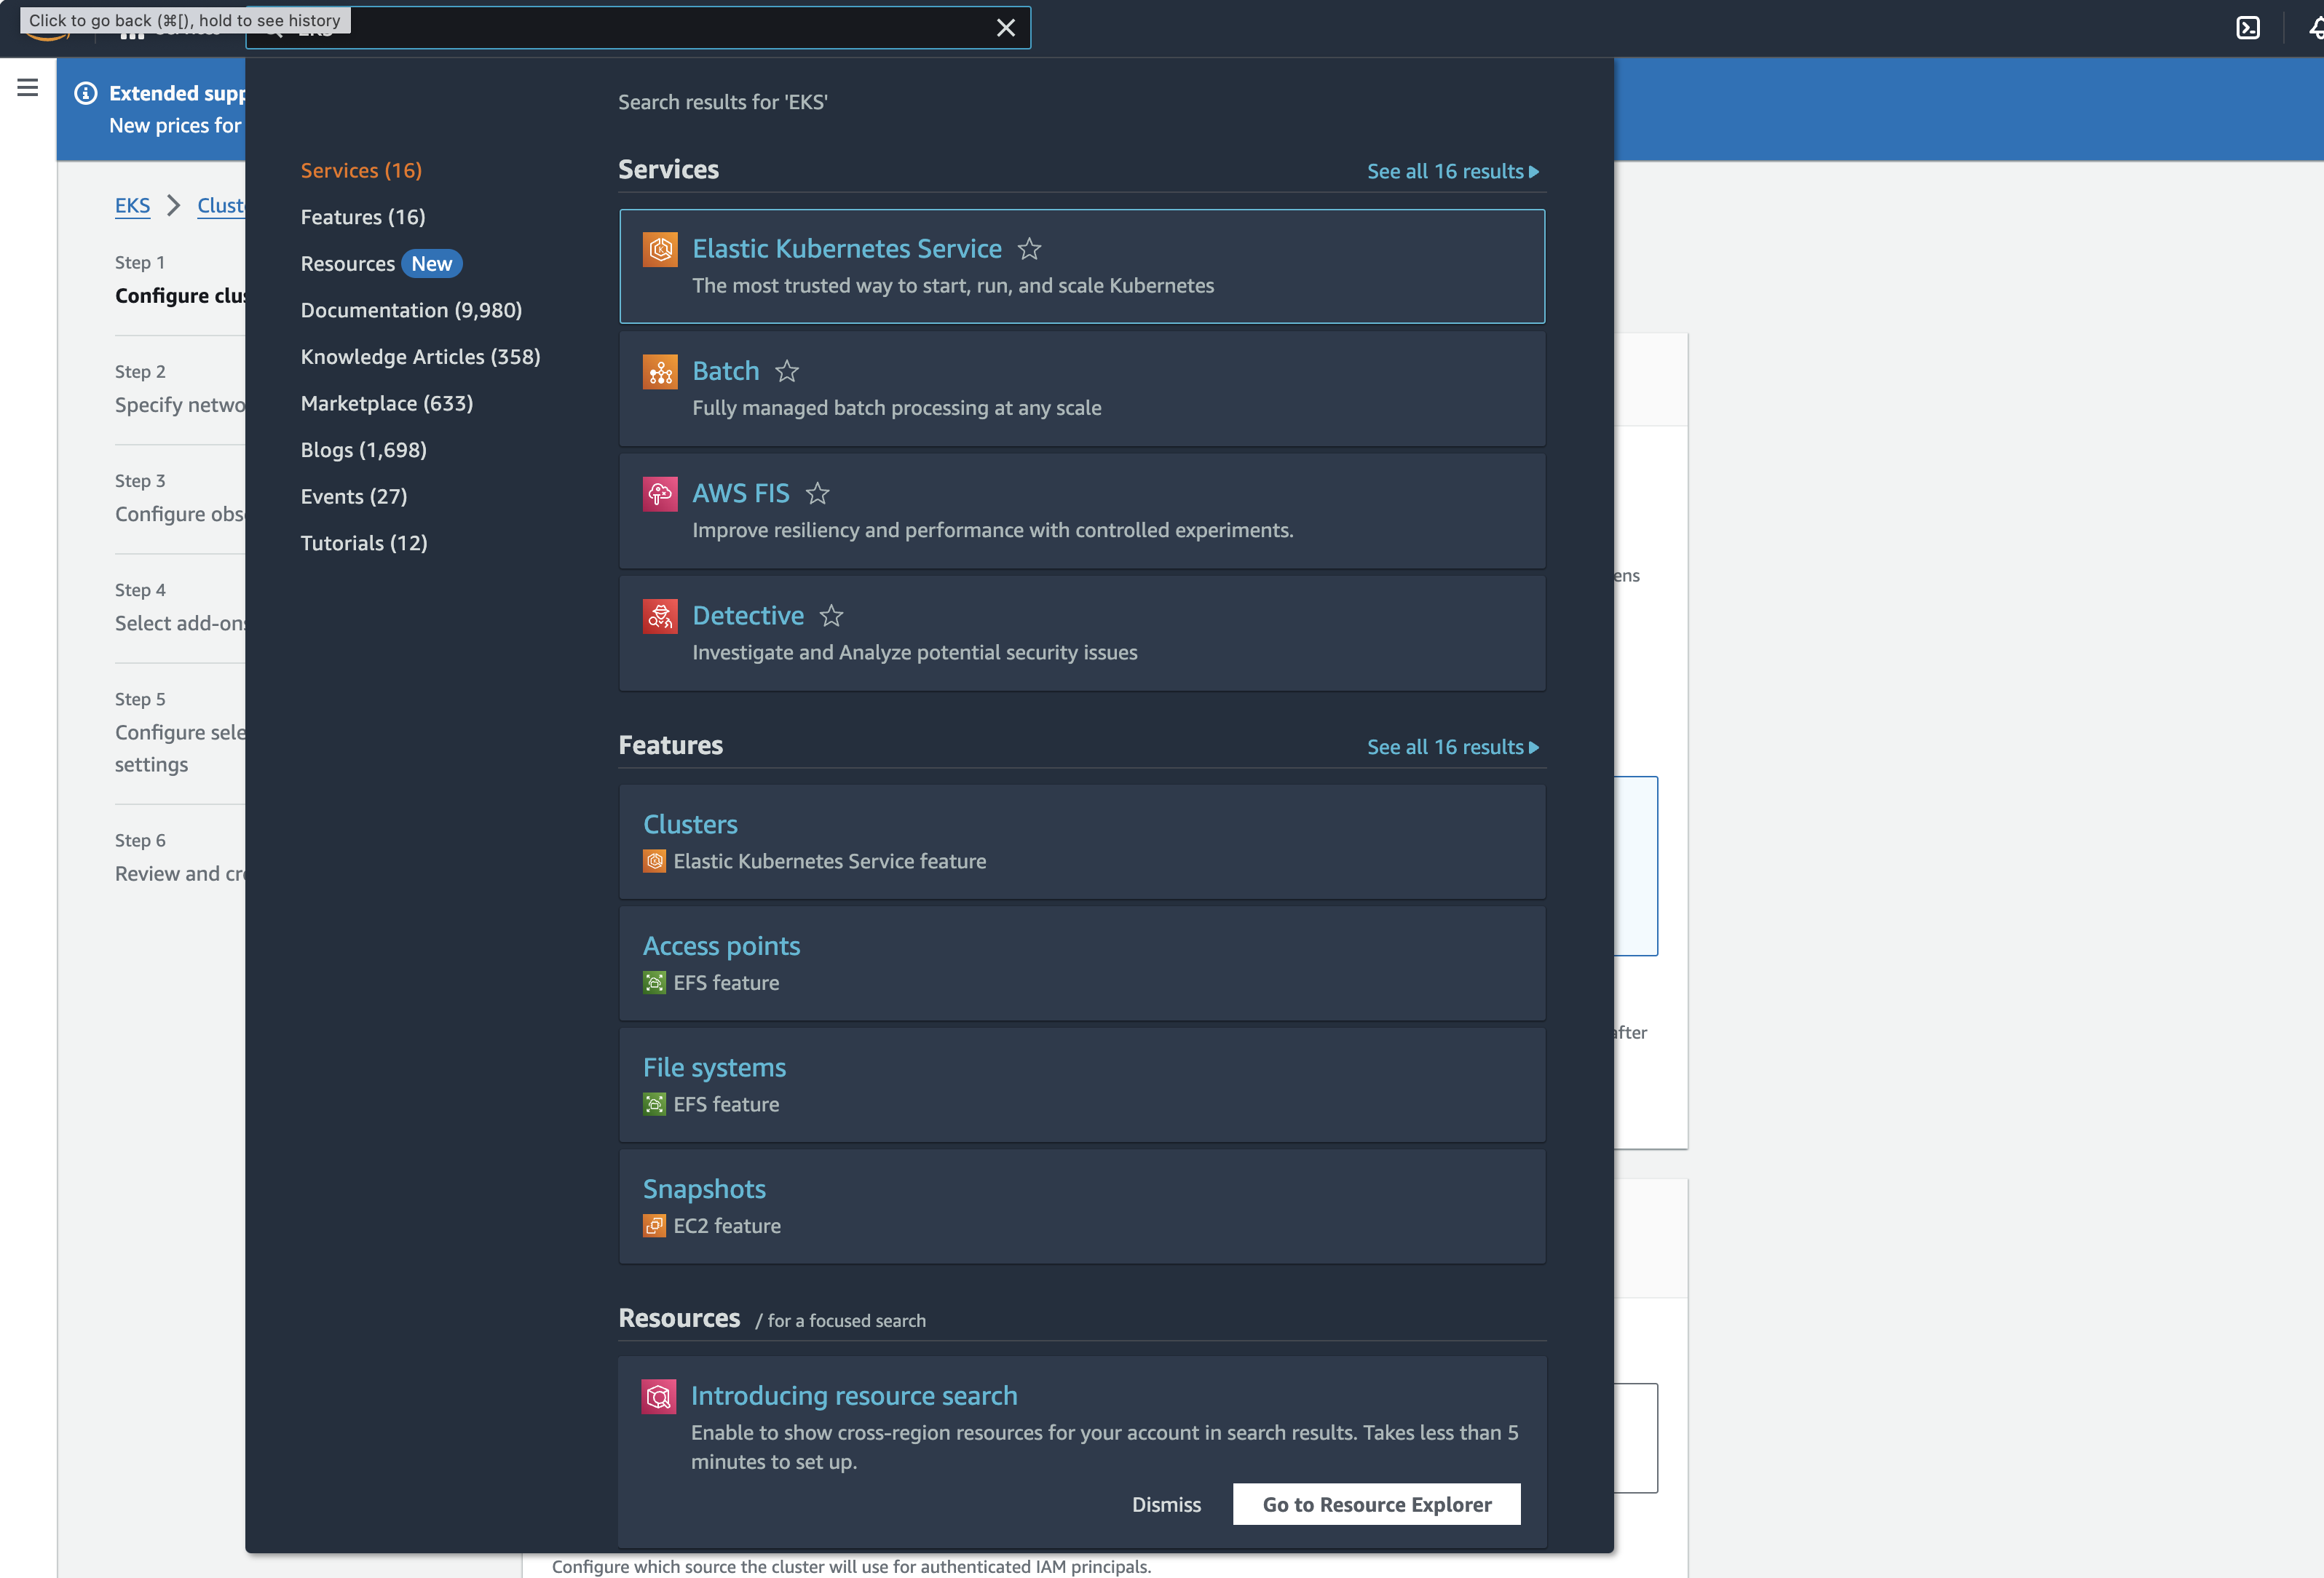Click the Batch service icon

pyautogui.click(x=660, y=372)
